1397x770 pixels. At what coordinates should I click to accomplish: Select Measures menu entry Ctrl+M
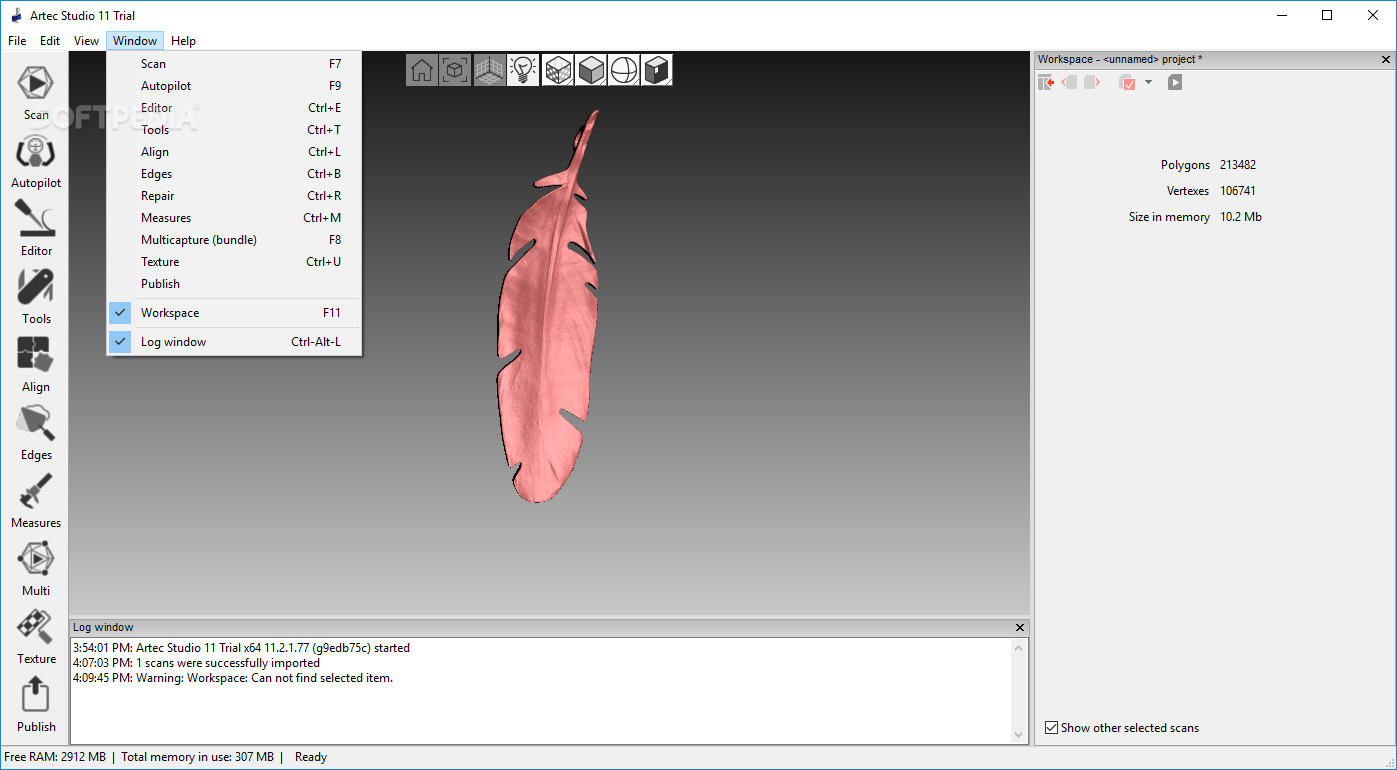pos(234,218)
